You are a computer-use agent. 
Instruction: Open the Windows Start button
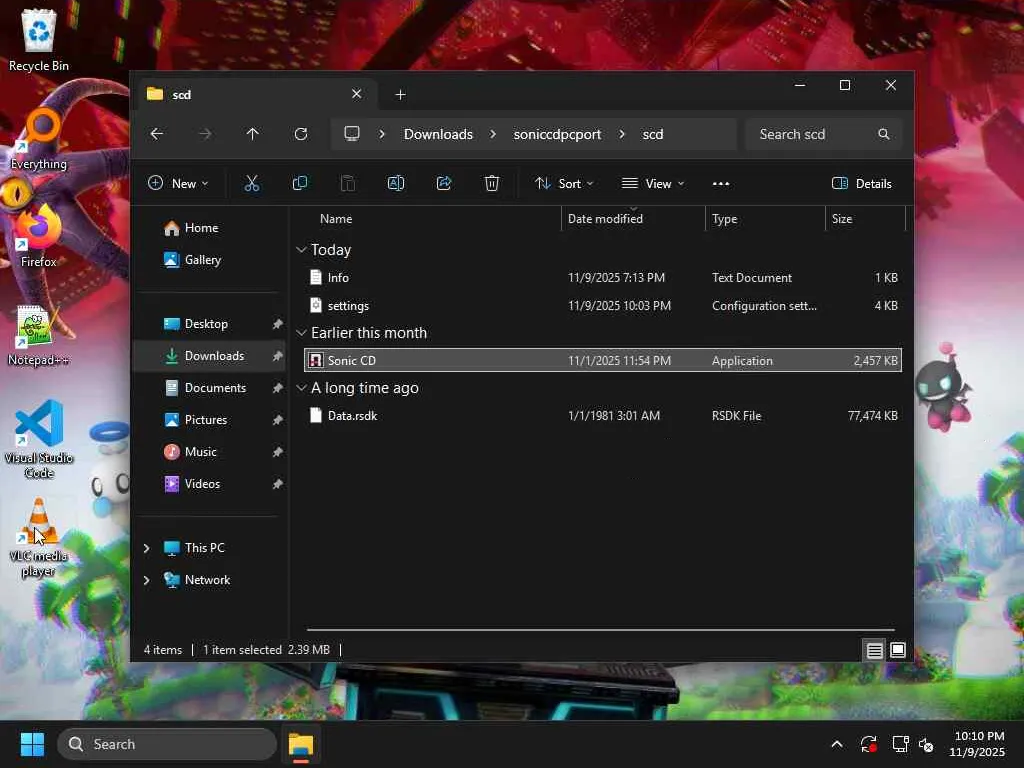click(x=32, y=744)
